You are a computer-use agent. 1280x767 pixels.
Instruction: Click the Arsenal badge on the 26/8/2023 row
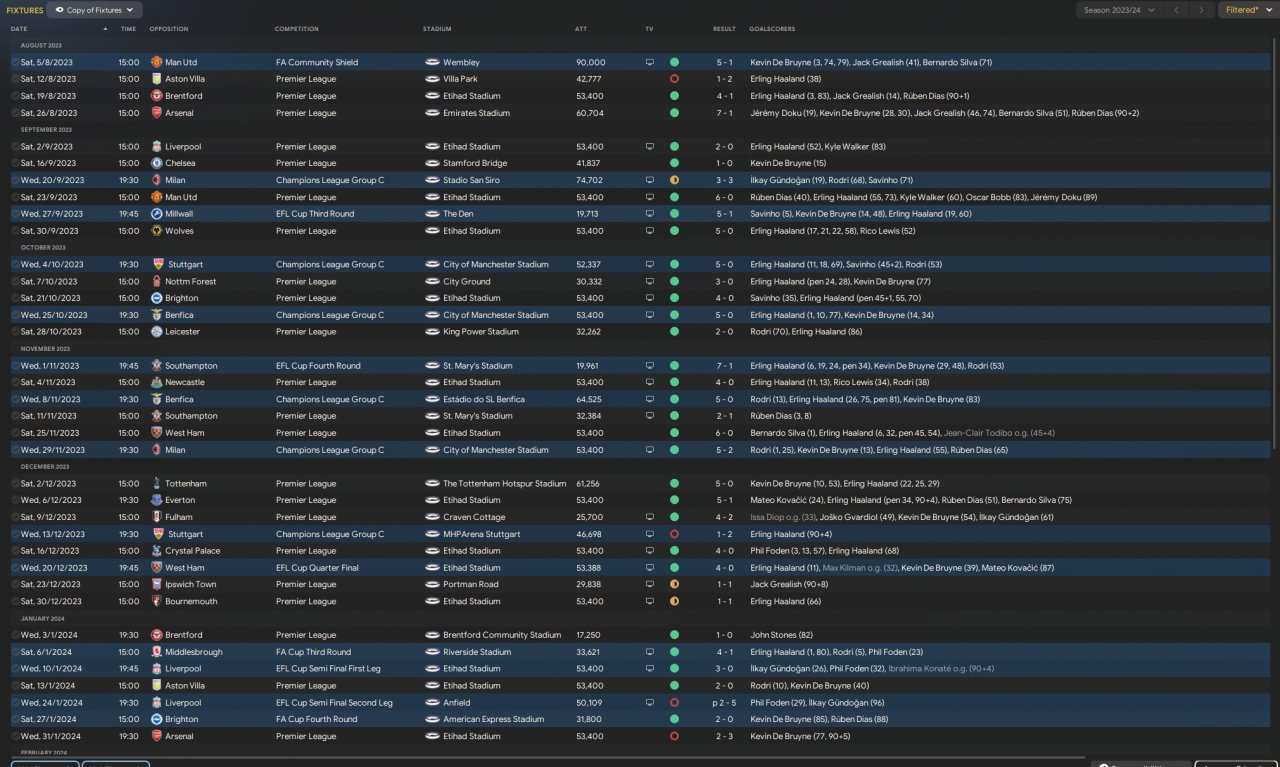point(156,113)
